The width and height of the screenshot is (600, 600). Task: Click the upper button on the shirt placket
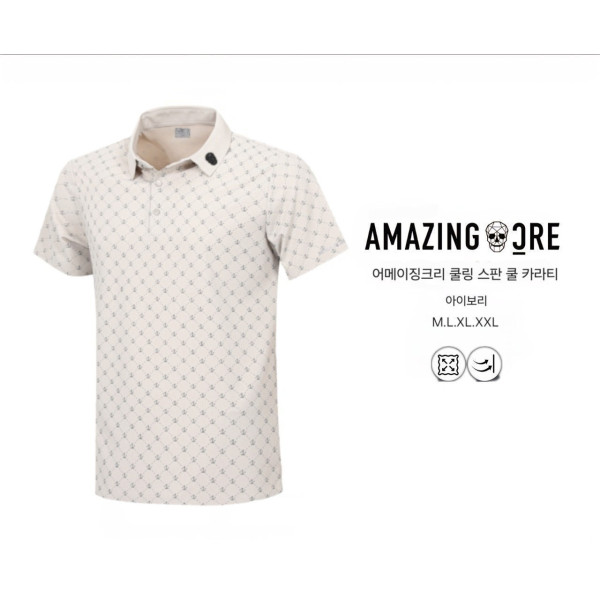click(x=158, y=184)
